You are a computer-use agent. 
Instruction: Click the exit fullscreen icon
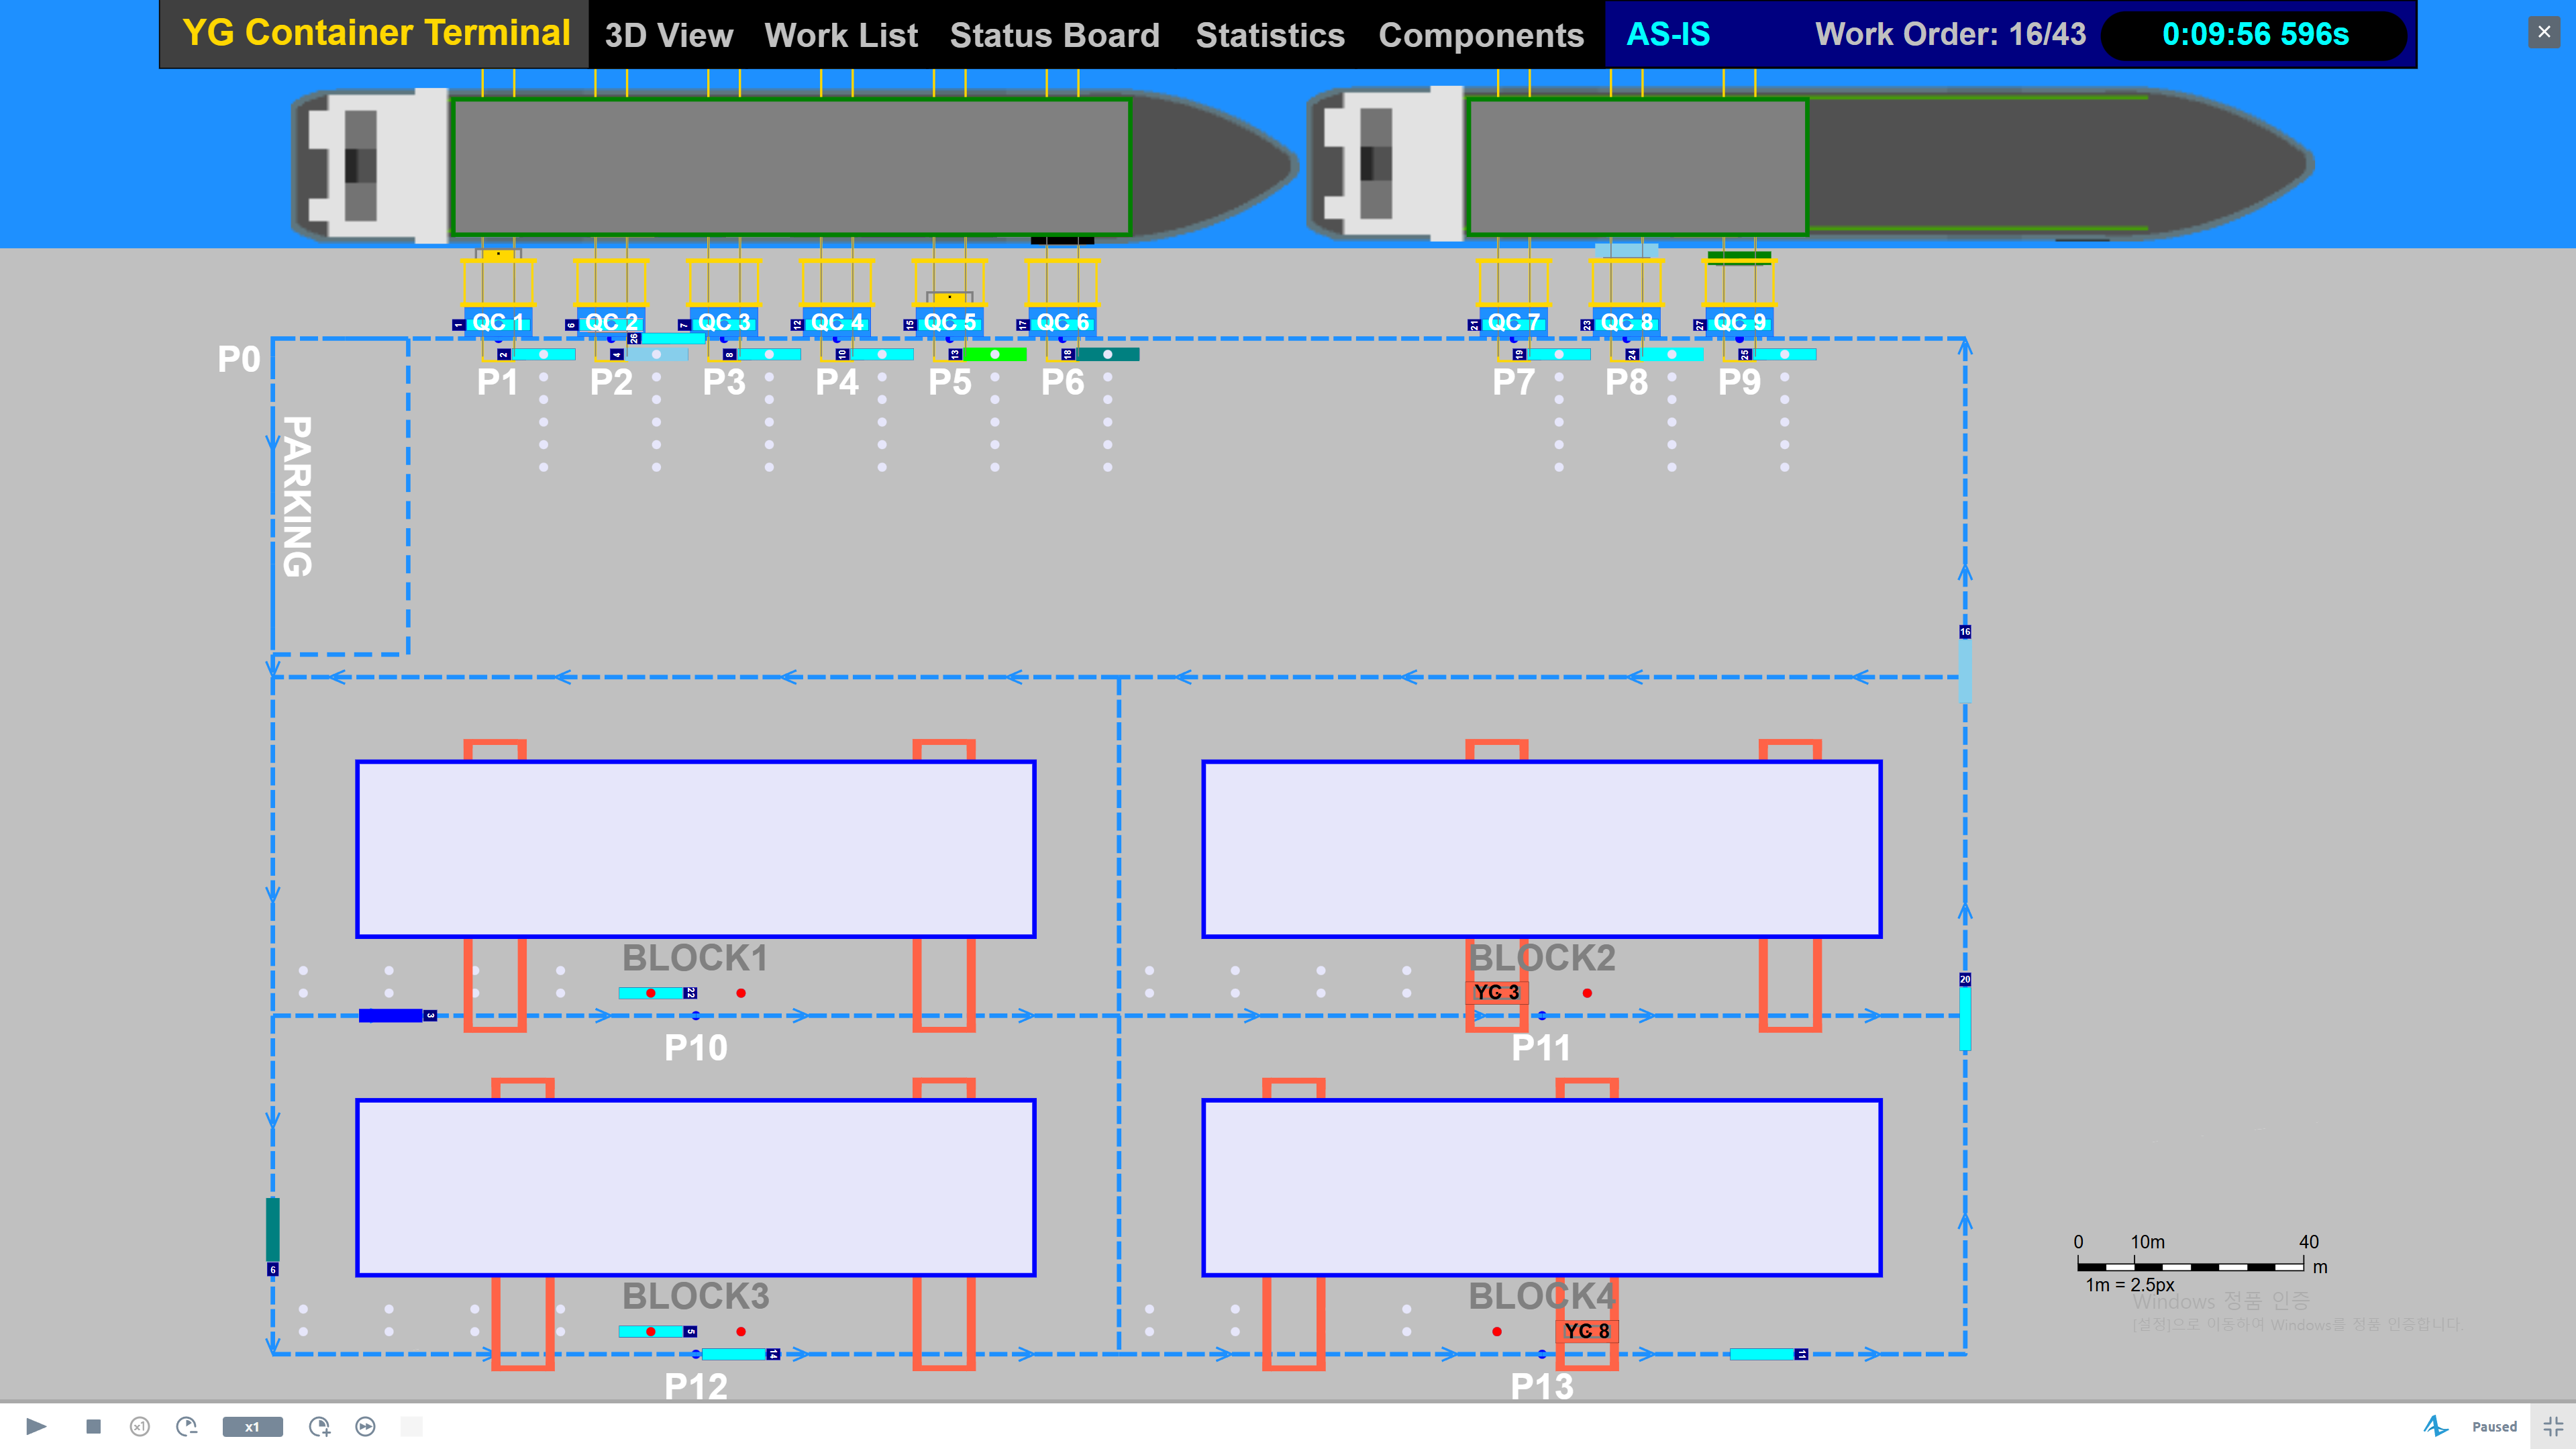[x=2553, y=1427]
